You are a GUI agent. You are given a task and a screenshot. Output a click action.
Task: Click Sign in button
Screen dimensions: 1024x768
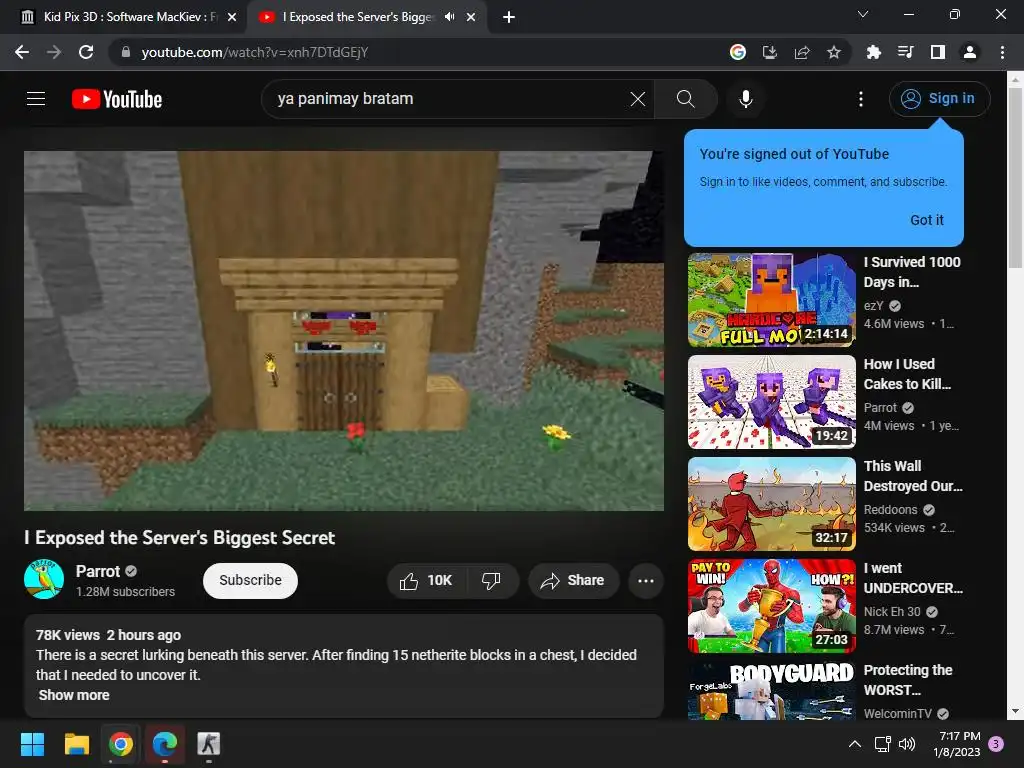coord(939,99)
